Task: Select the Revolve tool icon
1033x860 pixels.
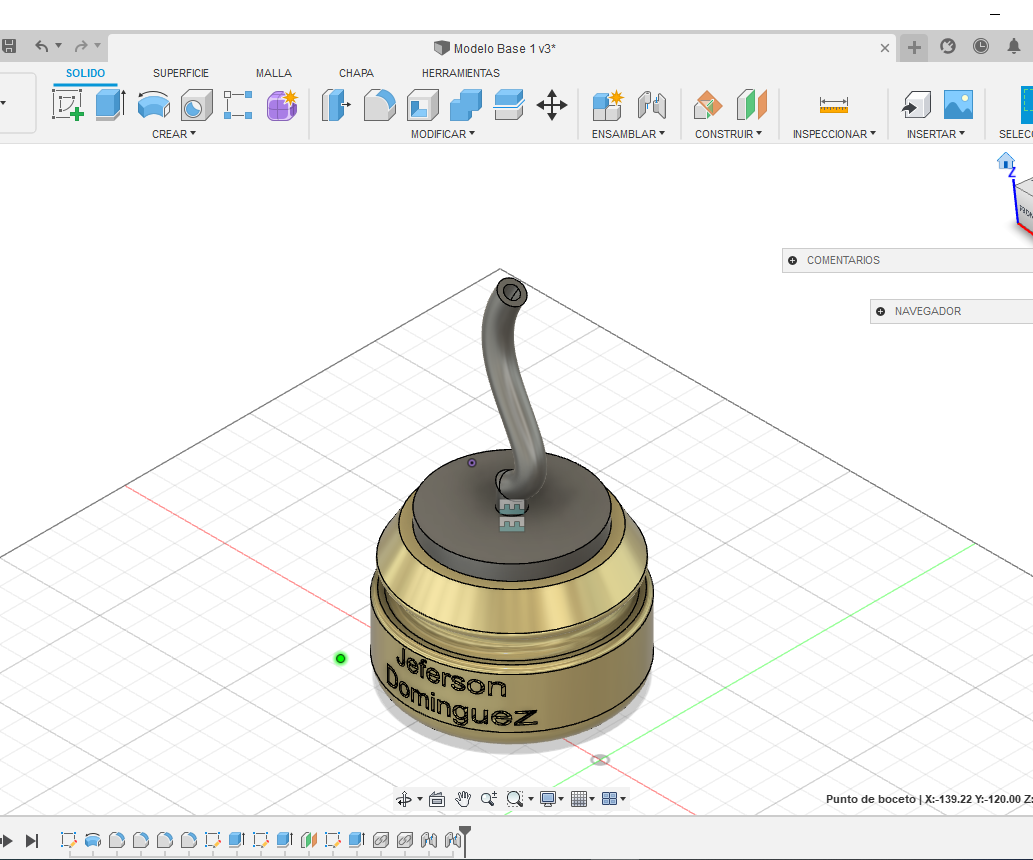Action: (153, 105)
